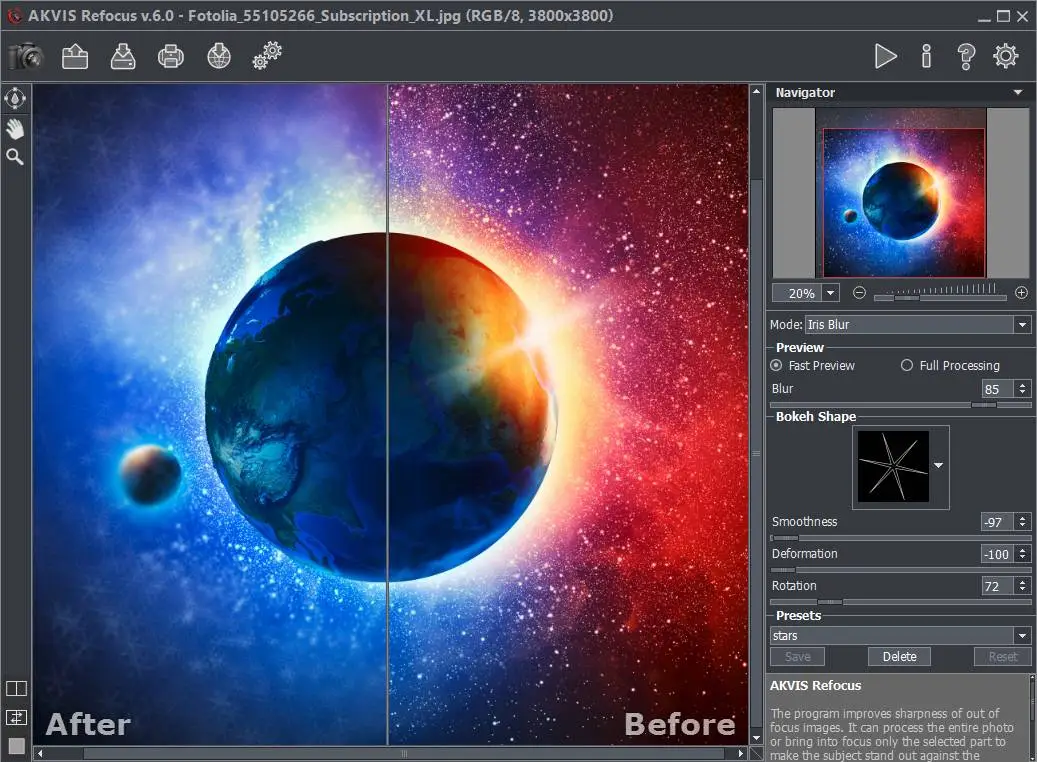This screenshot has width=1037, height=762.
Task: Print the image with the printer icon
Action: [x=171, y=56]
